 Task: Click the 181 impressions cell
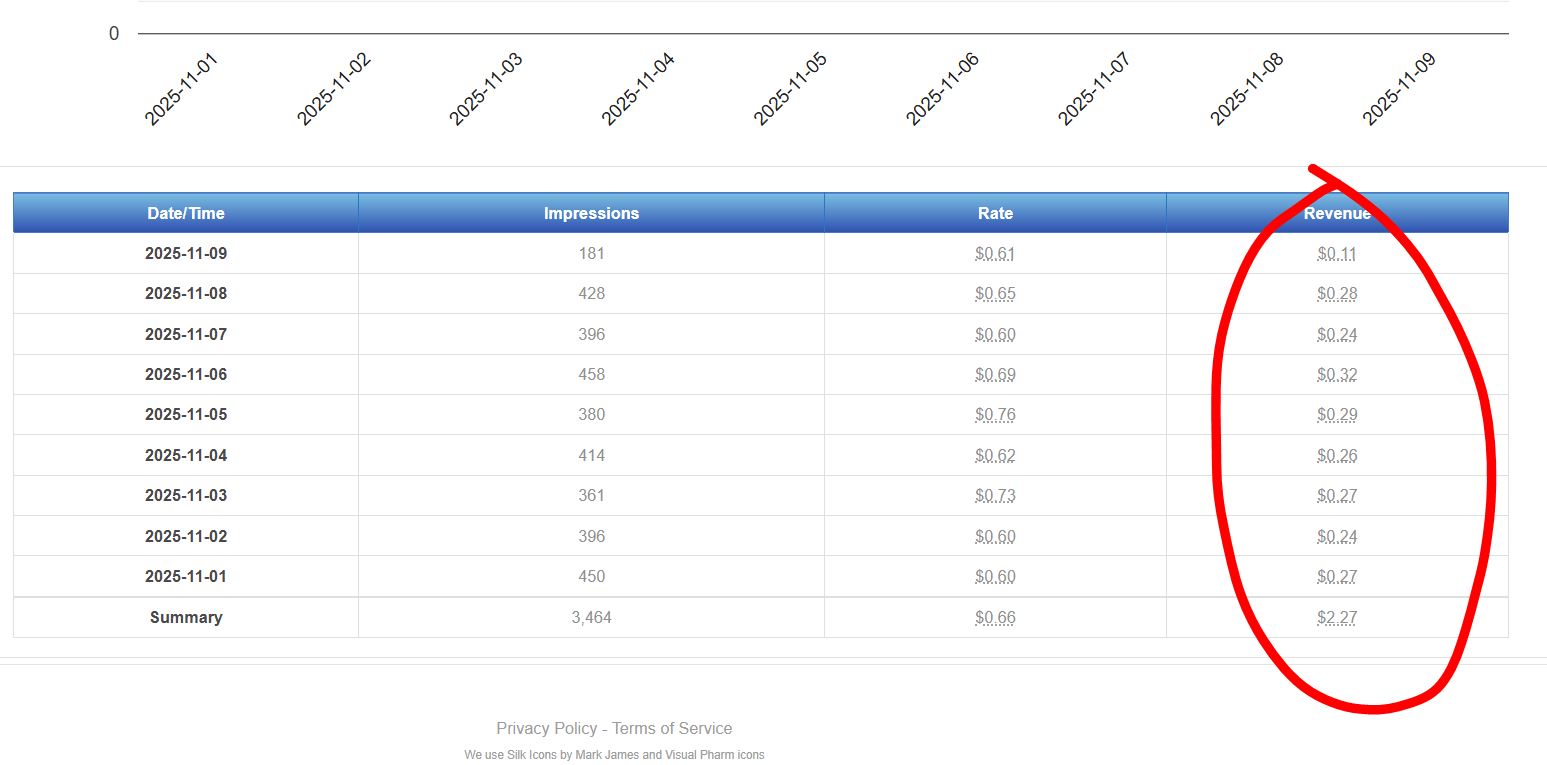[591, 254]
